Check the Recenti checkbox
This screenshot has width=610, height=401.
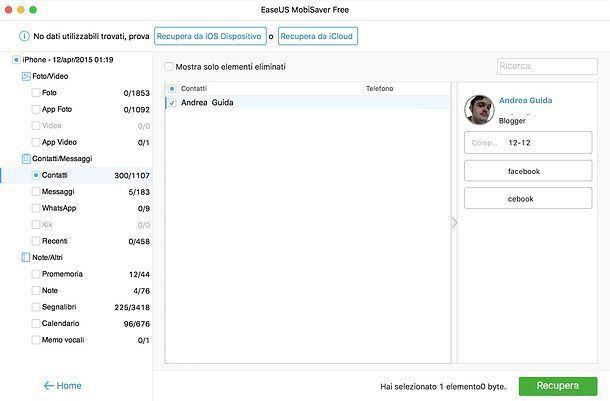[36, 241]
